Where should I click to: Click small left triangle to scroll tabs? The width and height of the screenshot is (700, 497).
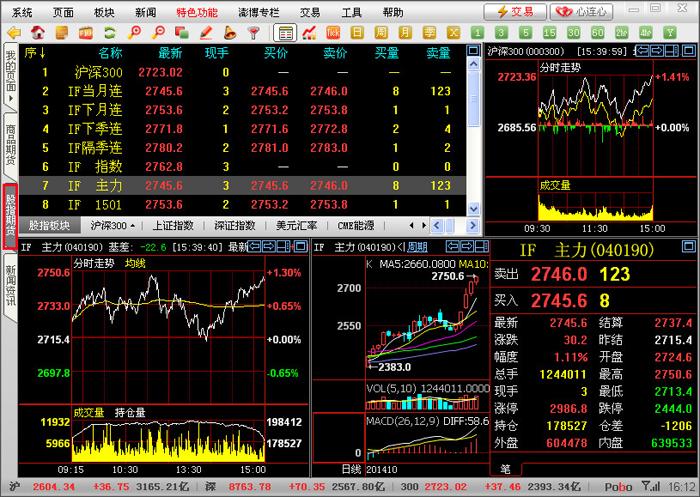coord(412,226)
